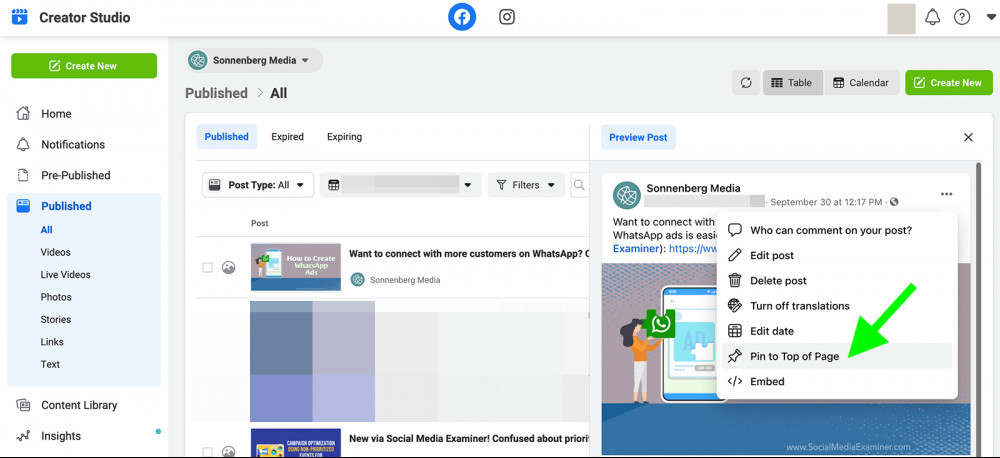The image size is (1000, 458).
Task: Select Published in the sidebar
Action: pyautogui.click(x=66, y=206)
